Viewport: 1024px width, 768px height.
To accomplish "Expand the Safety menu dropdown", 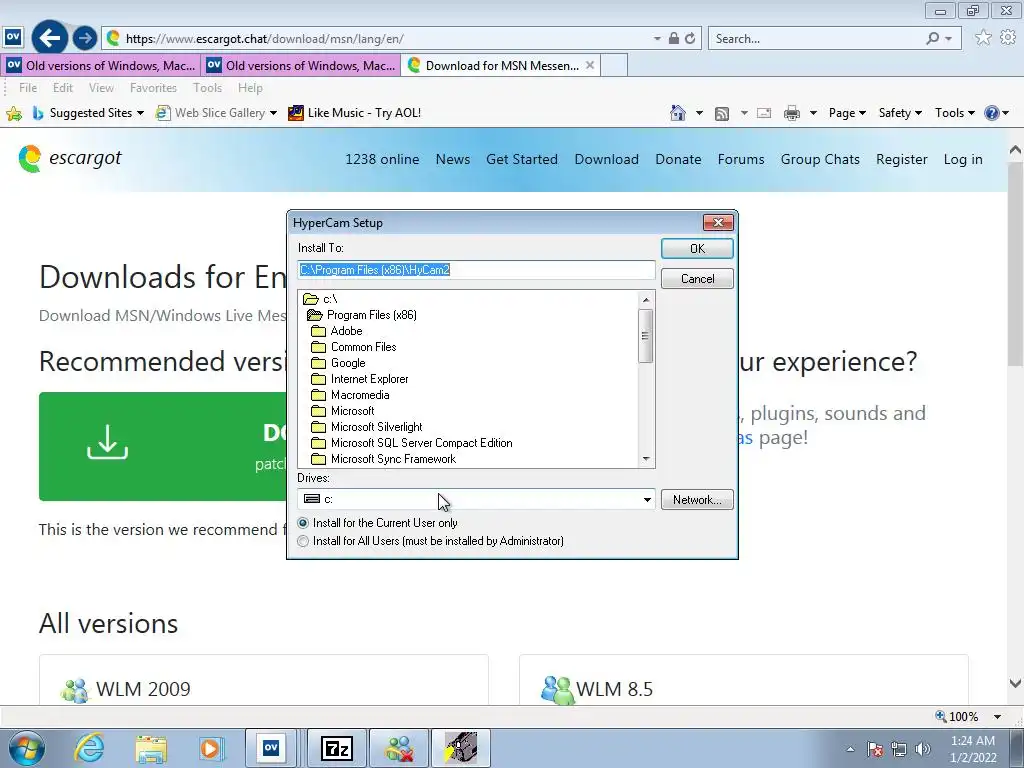I will (x=900, y=113).
